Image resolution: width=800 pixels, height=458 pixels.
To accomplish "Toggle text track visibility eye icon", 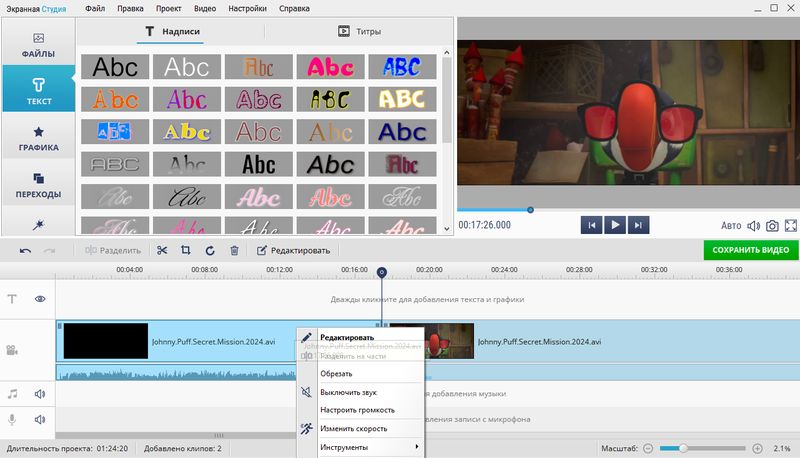I will (x=41, y=299).
